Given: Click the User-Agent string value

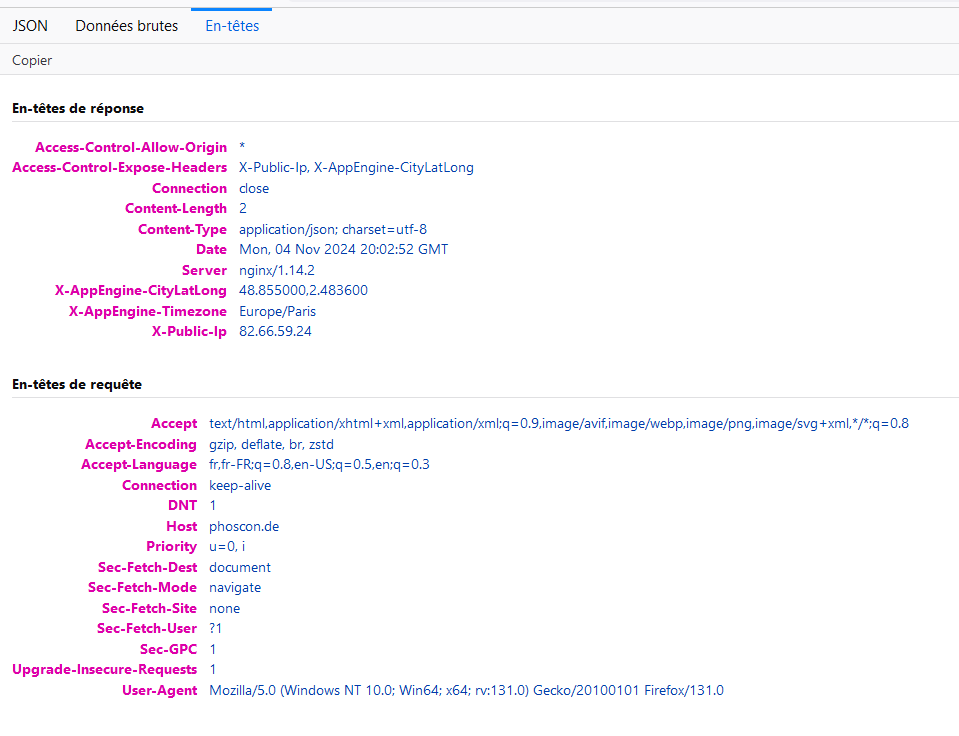Looking at the screenshot, I should click(x=466, y=690).
